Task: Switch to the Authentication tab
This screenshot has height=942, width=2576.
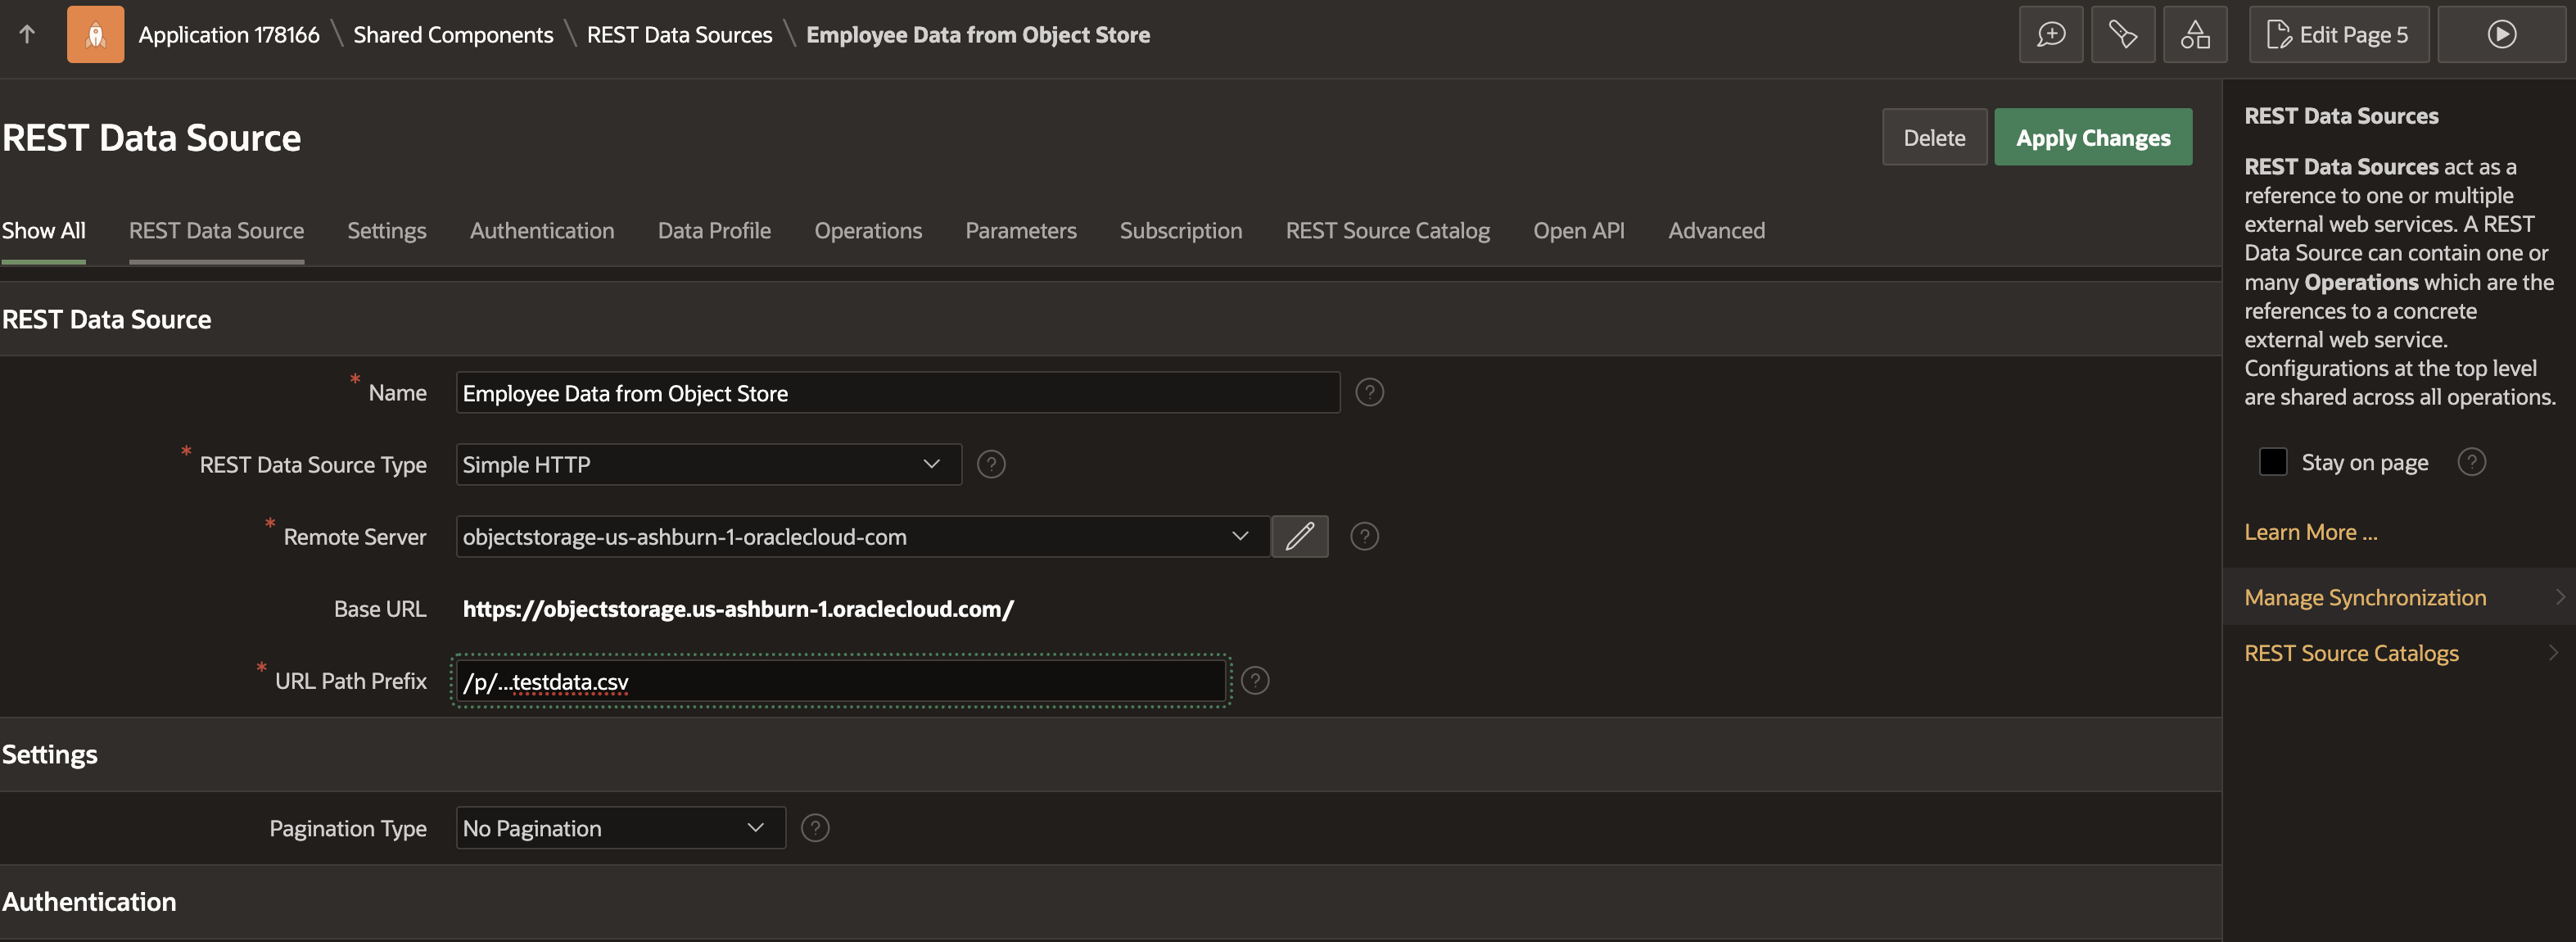Action: [542, 231]
